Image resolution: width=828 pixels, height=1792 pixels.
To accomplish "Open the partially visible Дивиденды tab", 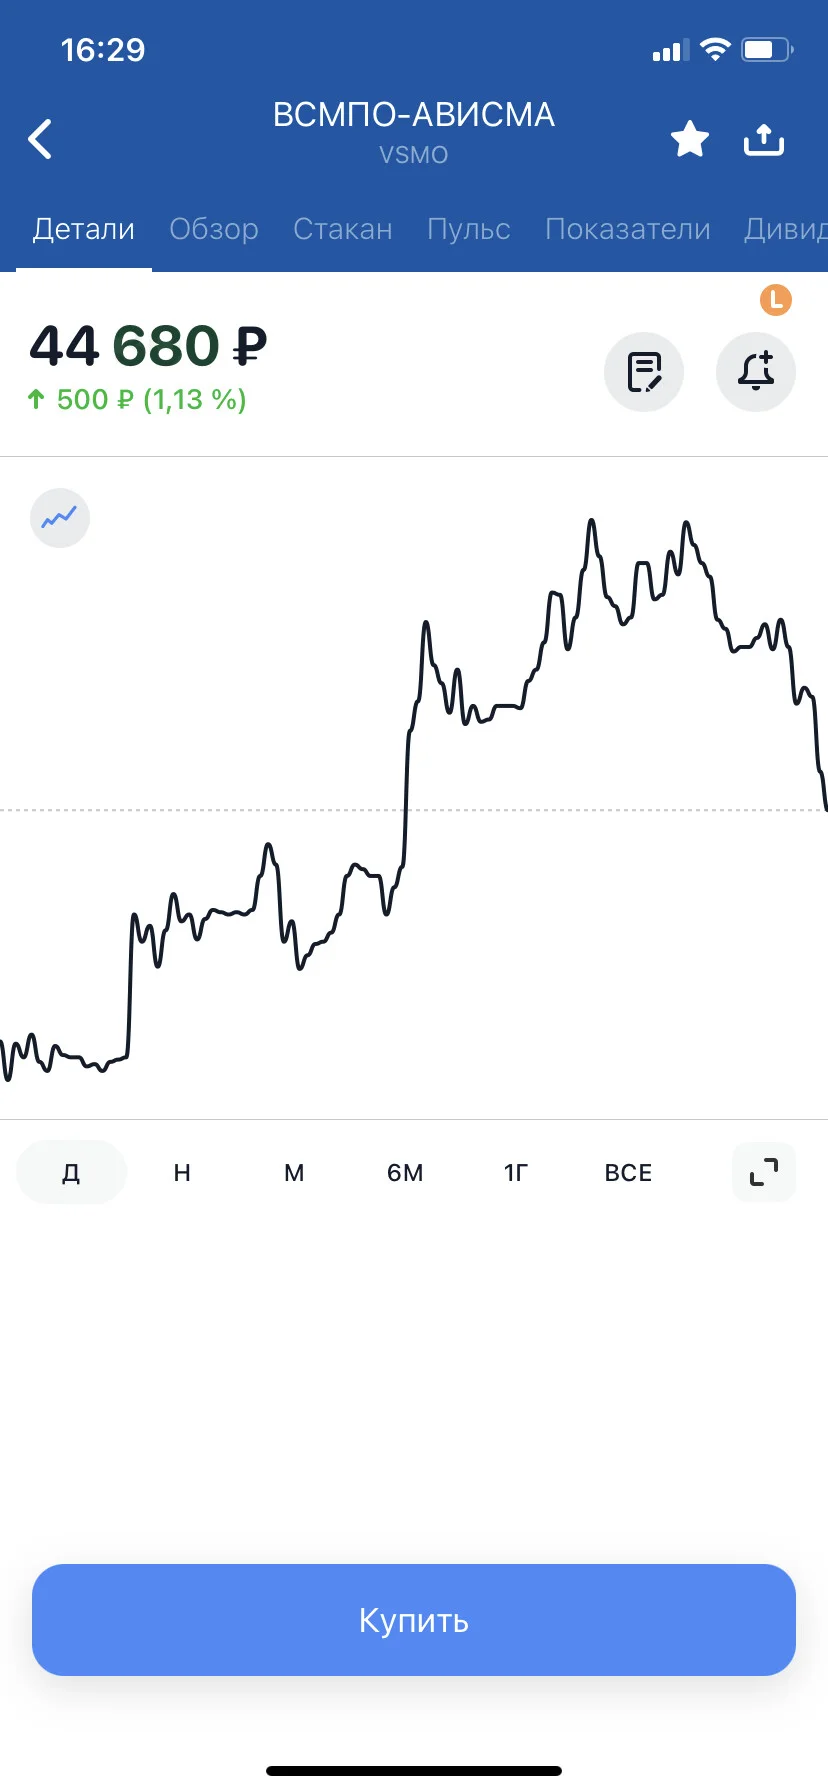I will coord(786,229).
